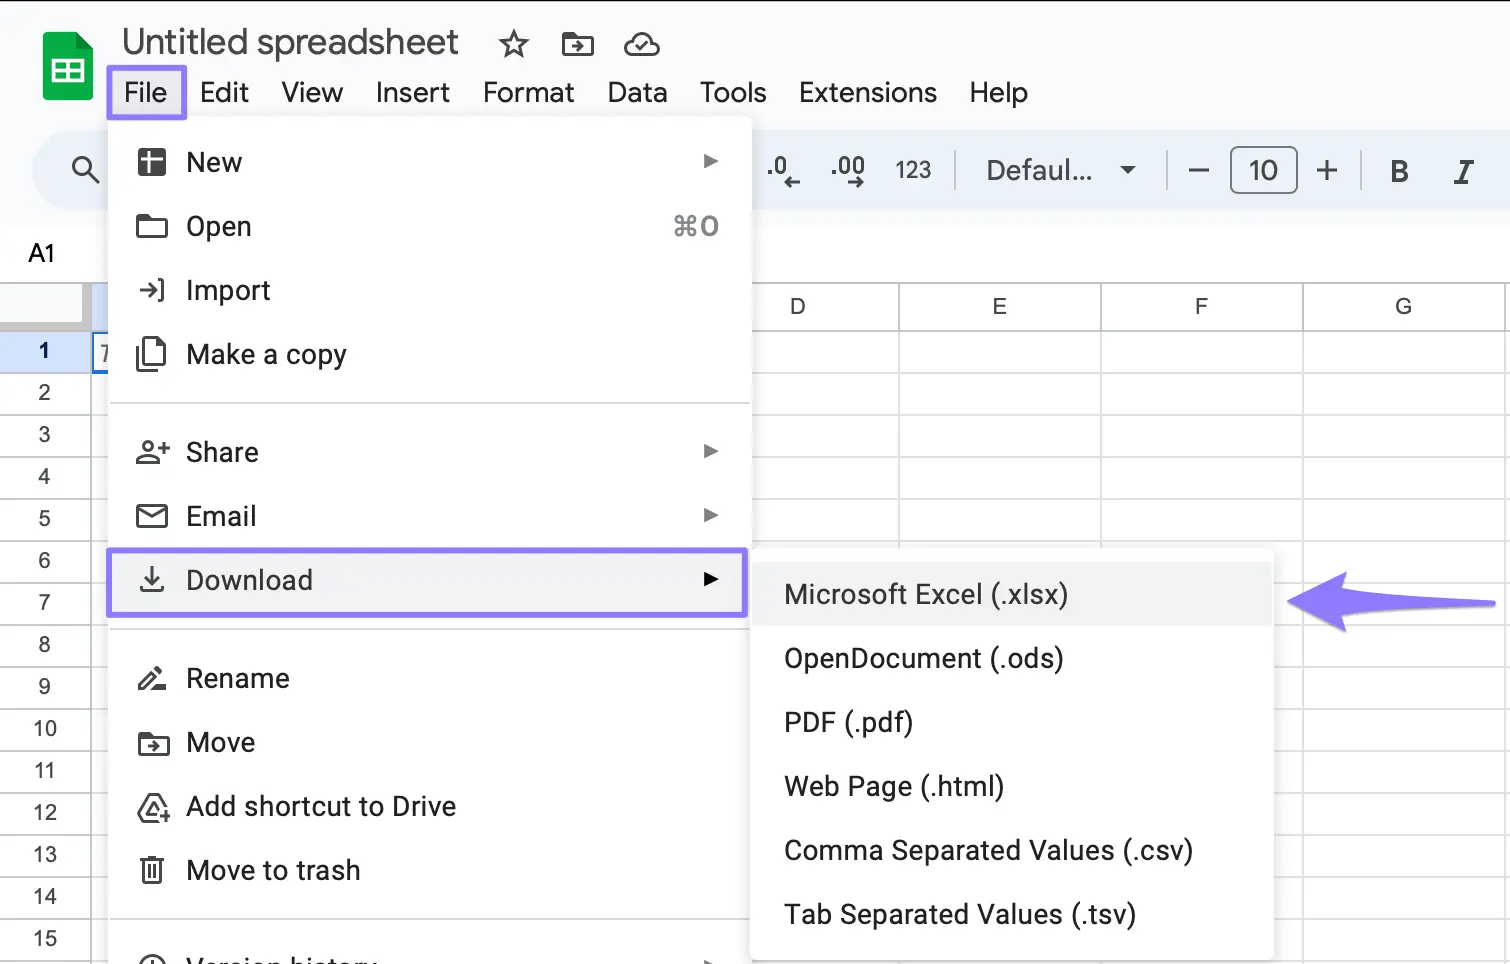The image size is (1510, 964).
Task: Check the cloud document status icon
Action: [641, 44]
